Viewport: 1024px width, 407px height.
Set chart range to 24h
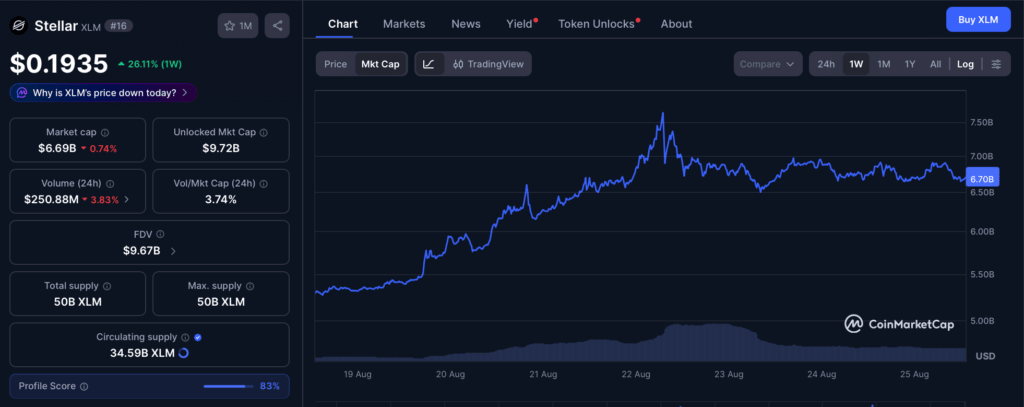click(x=826, y=64)
